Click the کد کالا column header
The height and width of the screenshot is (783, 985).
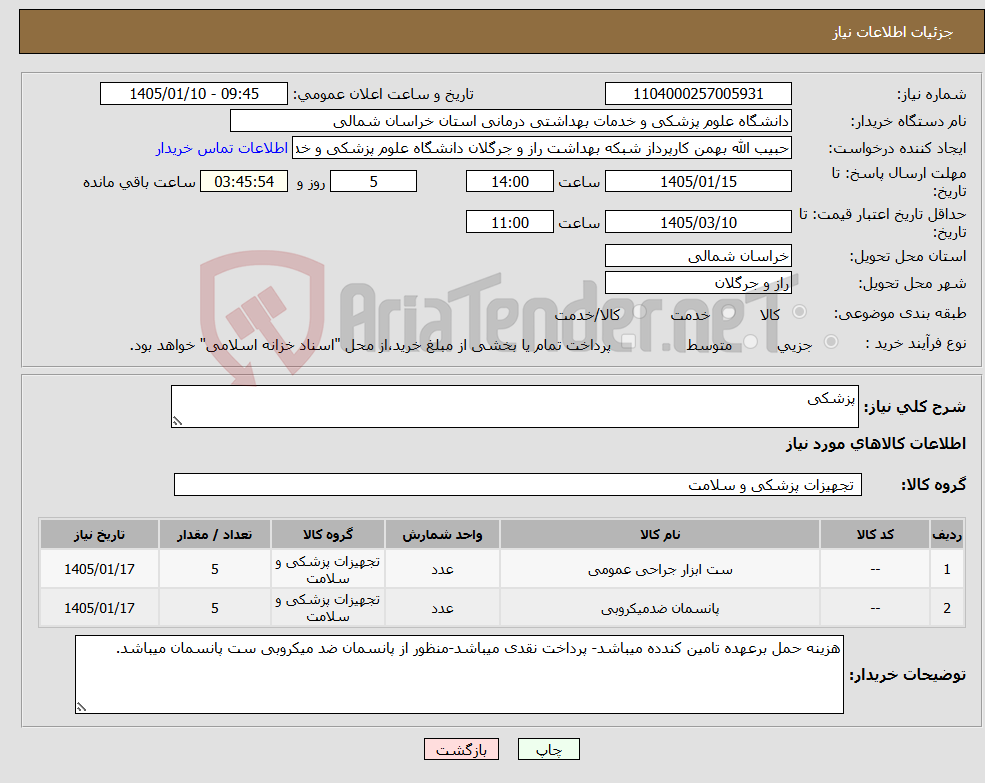click(x=875, y=534)
